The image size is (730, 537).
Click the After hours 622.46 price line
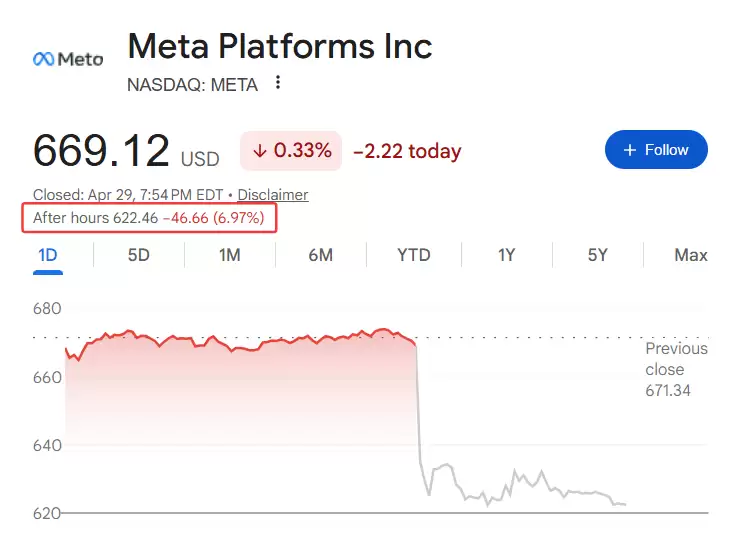click(x=150, y=218)
